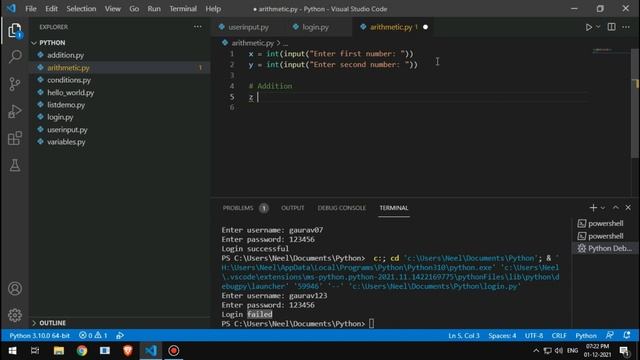640x360 pixels.
Task: Open errors and warnings count in status bar
Action: pyautogui.click(x=93, y=336)
